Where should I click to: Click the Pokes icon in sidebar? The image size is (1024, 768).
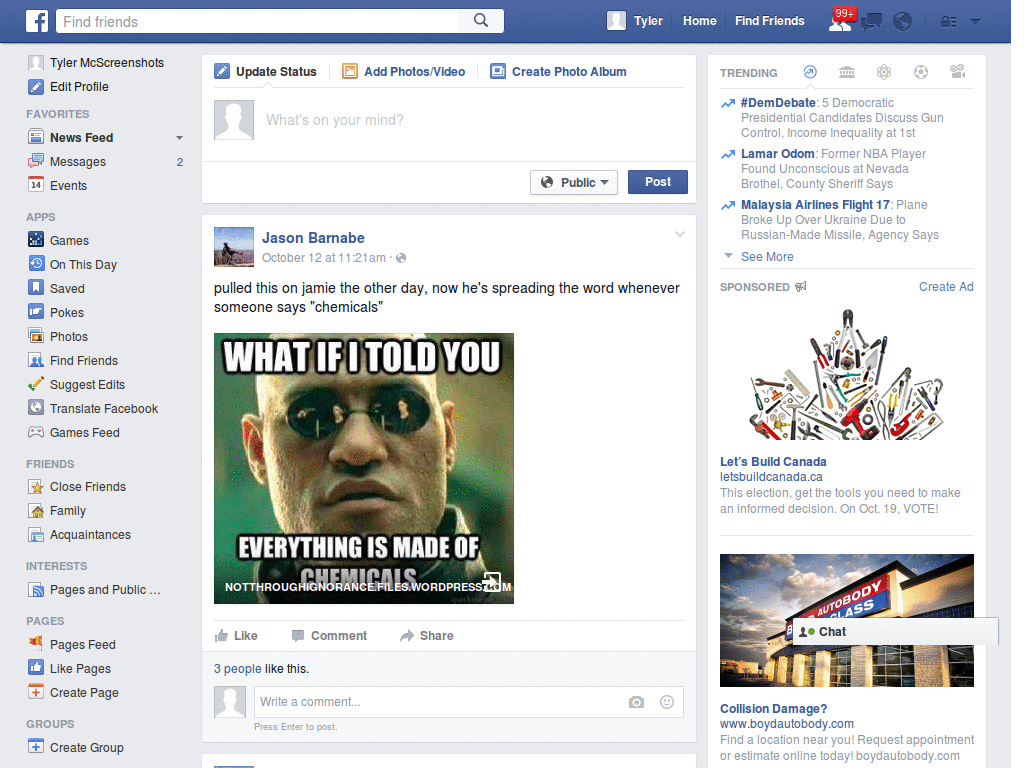tap(36, 312)
